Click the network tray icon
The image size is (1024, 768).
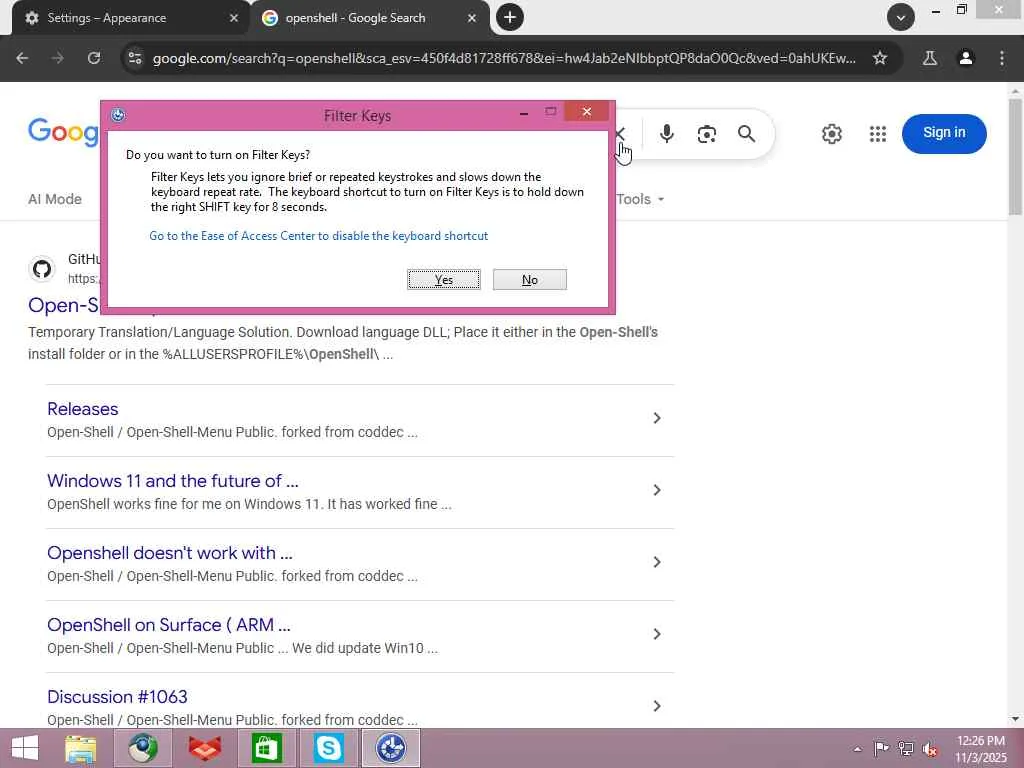point(905,749)
